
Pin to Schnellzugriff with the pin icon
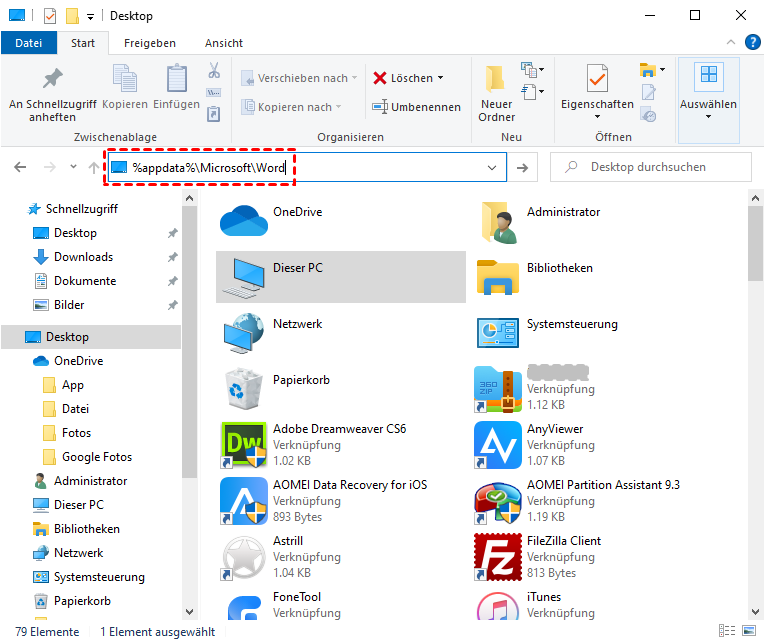pos(53,79)
